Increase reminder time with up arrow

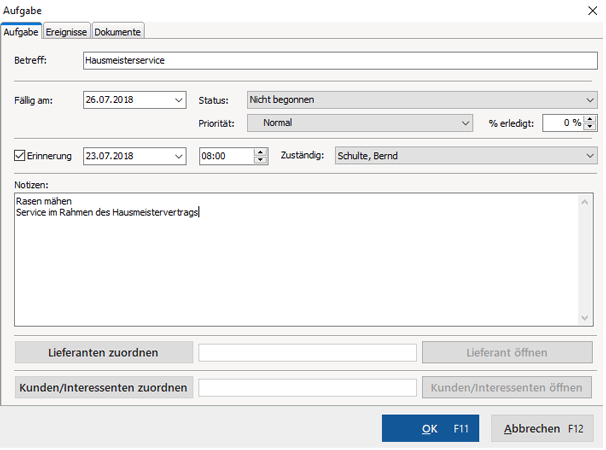(x=260, y=152)
